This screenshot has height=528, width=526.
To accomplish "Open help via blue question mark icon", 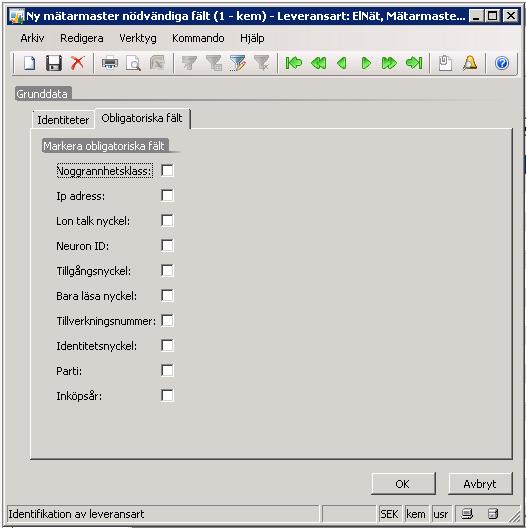I will 502,63.
